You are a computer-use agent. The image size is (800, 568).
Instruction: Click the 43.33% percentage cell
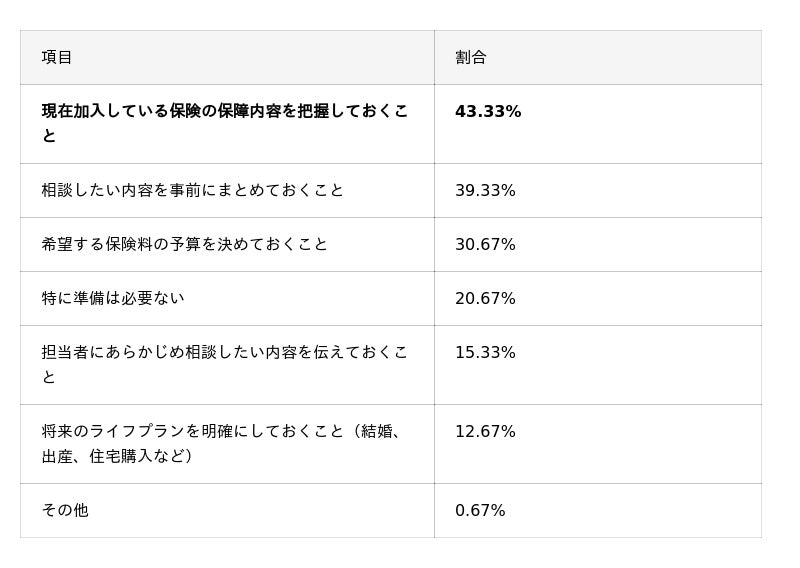pyautogui.click(x=488, y=112)
